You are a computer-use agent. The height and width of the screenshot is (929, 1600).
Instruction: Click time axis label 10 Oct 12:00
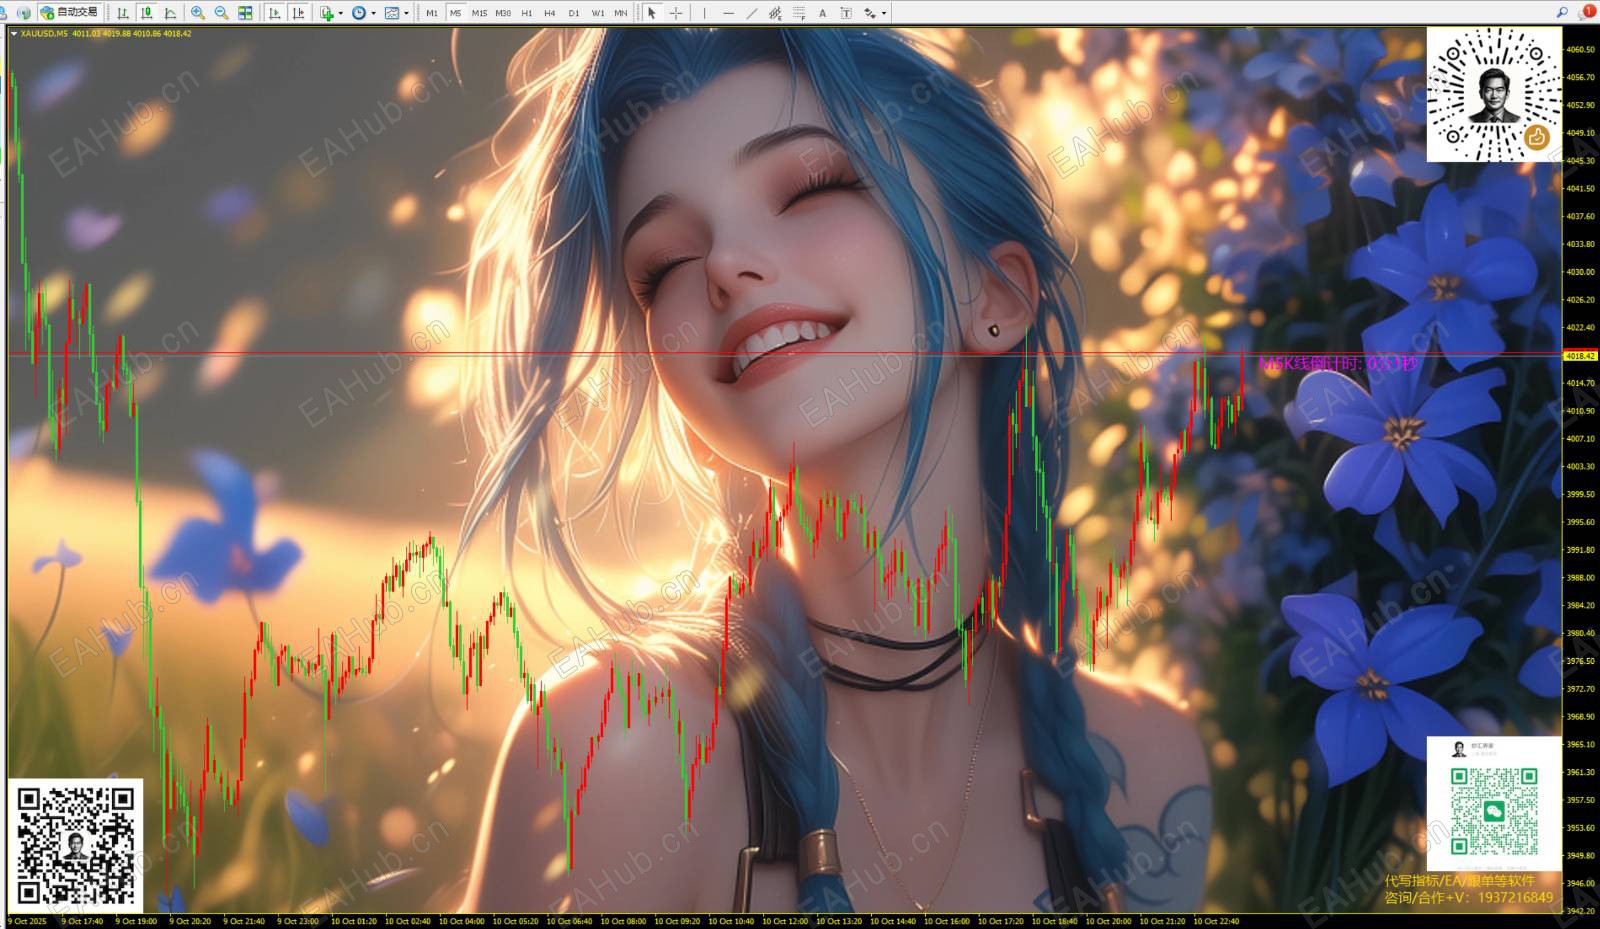click(785, 922)
